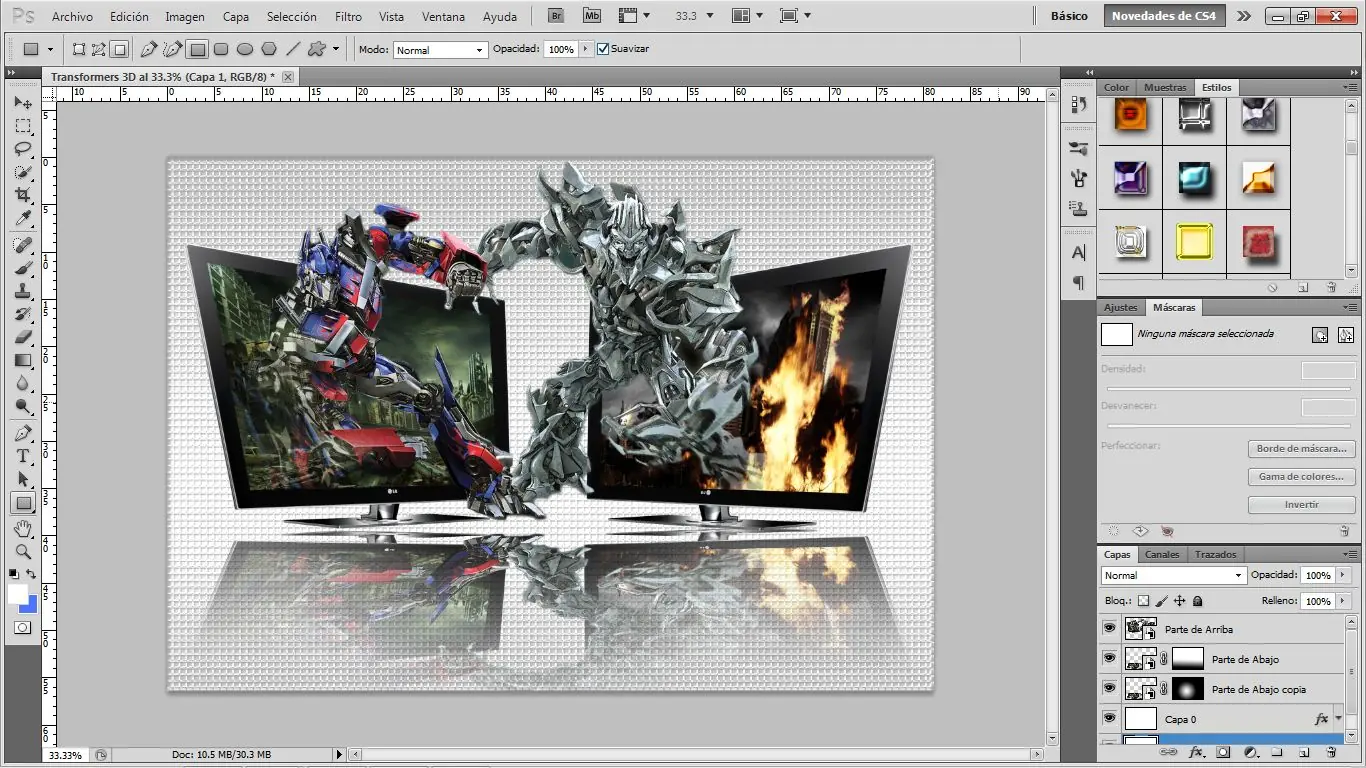Select the Horizontal Type tool
1366x768 pixels.
(x=23, y=457)
